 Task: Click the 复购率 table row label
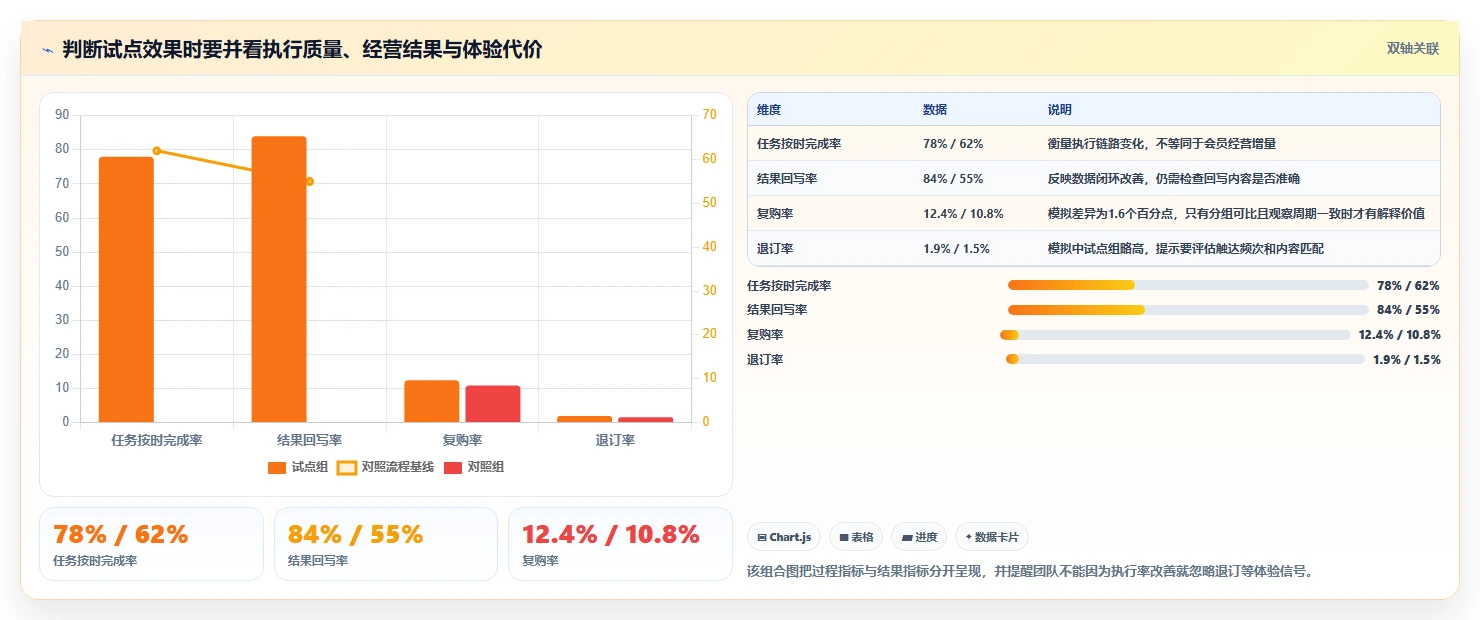pyautogui.click(x=775, y=214)
